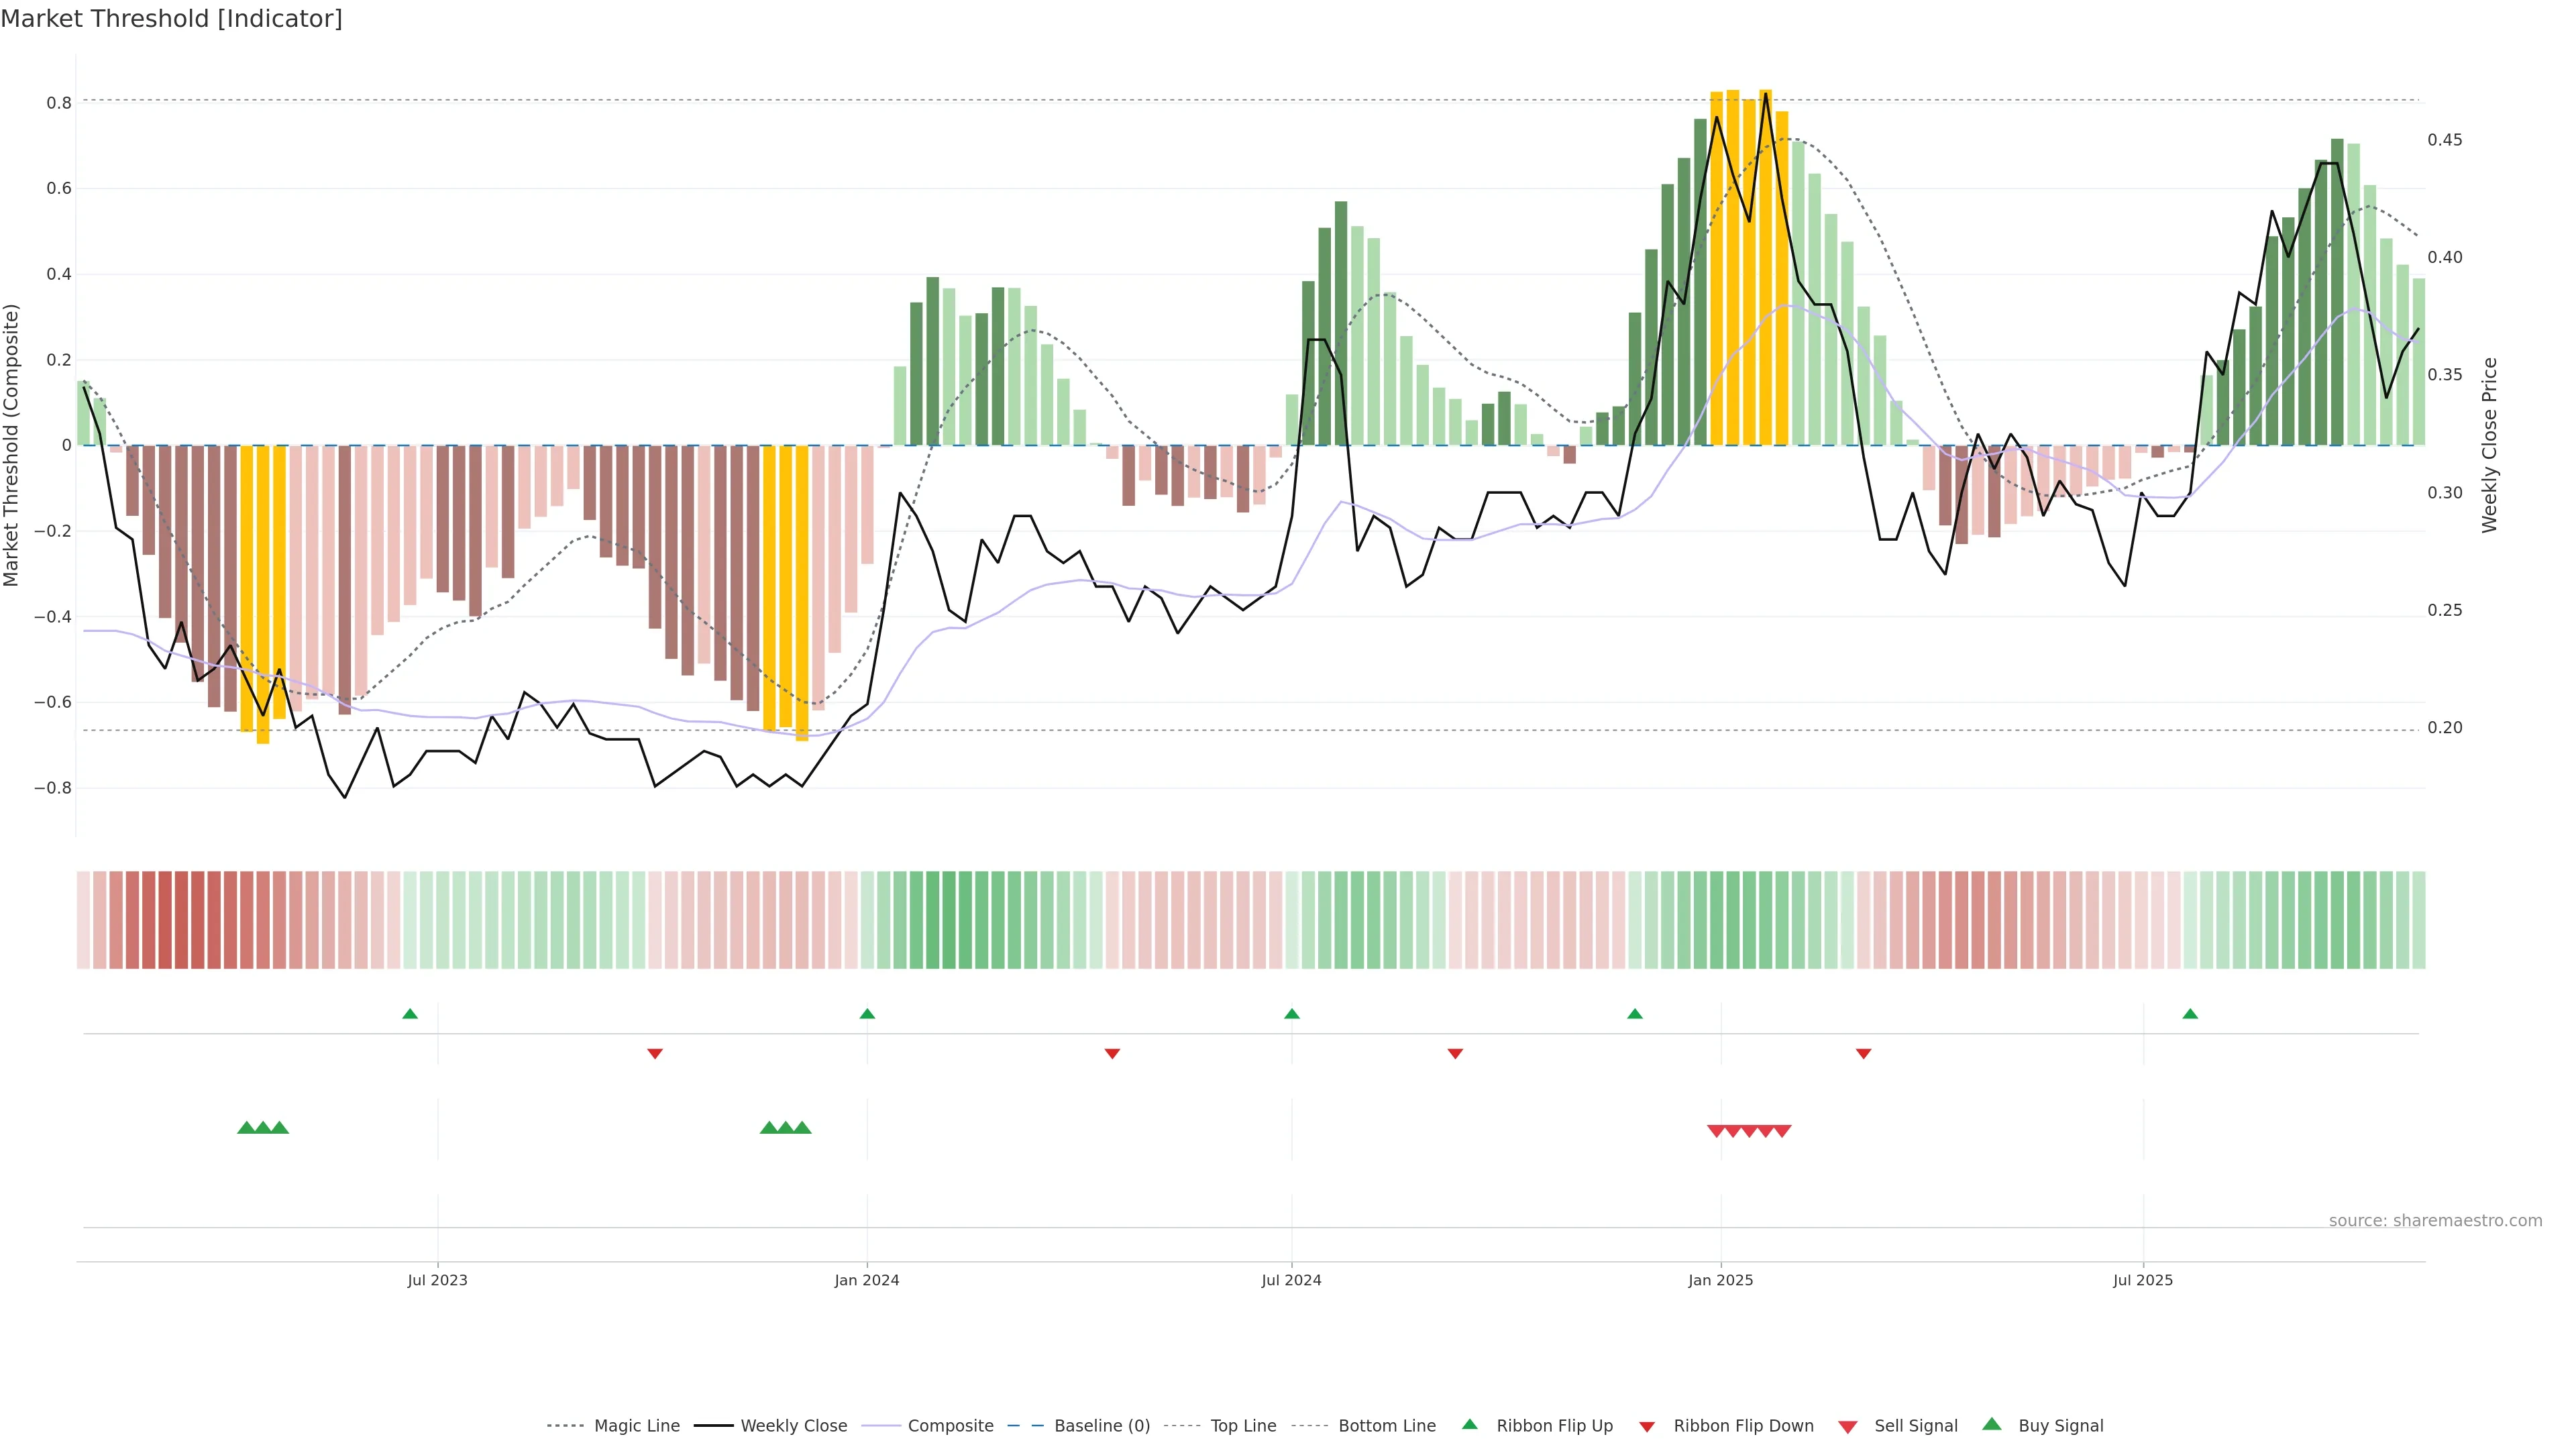The width and height of the screenshot is (2576, 1449).
Task: Toggle Weekly Close legend entry
Action: pyautogui.click(x=793, y=1426)
